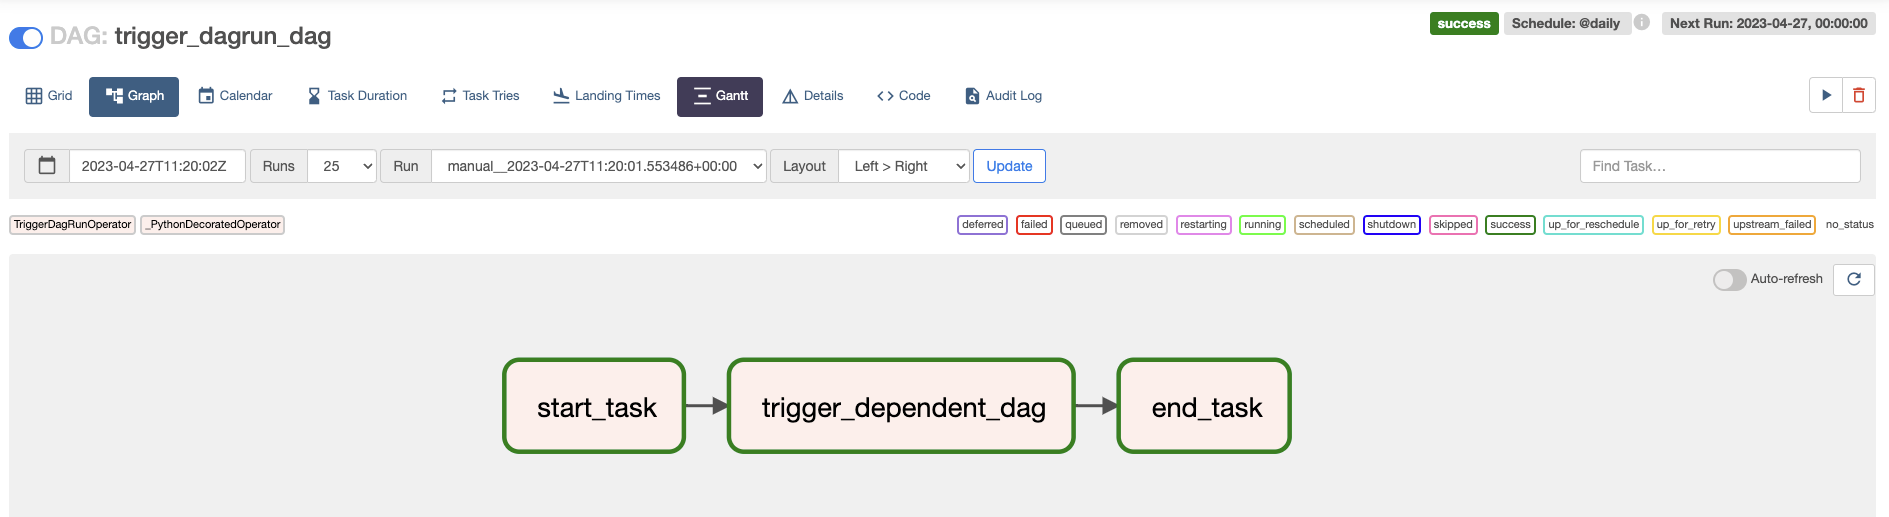Click the delete DAG trash icon

point(1859,96)
